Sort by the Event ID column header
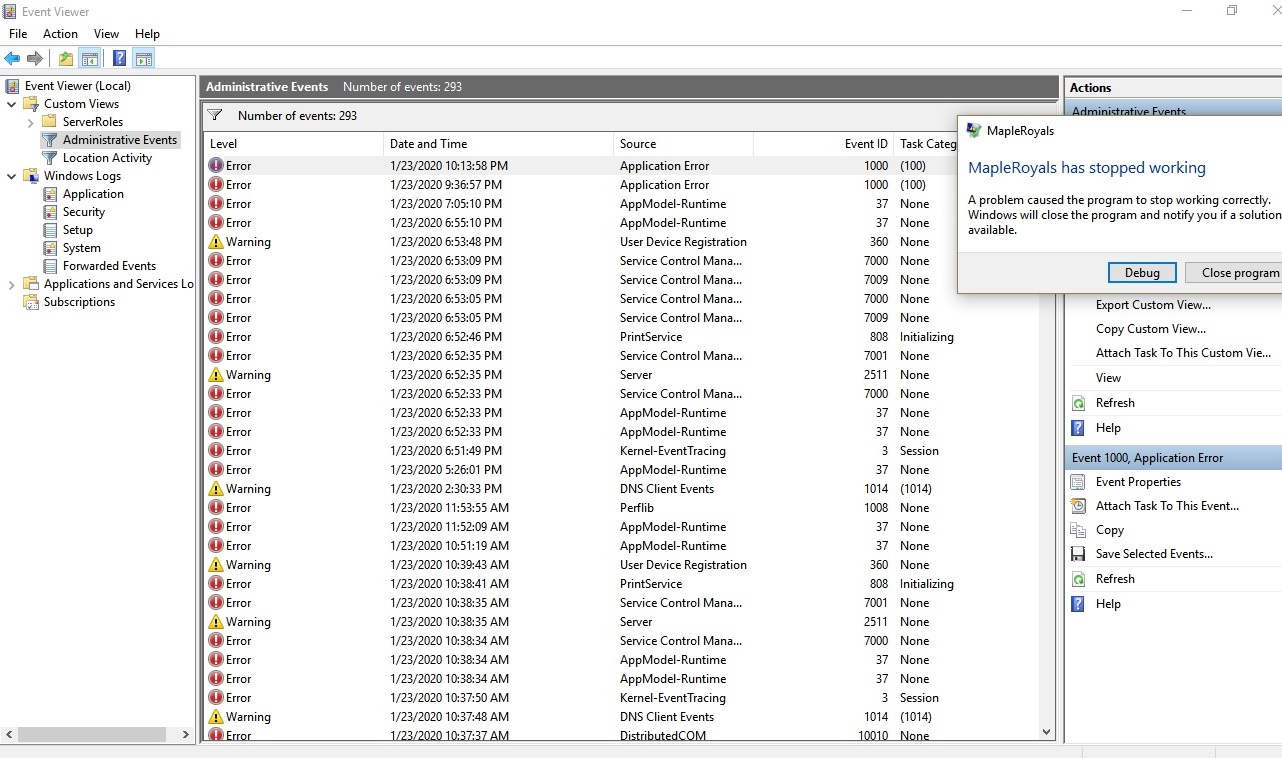1282x758 pixels. coord(823,144)
